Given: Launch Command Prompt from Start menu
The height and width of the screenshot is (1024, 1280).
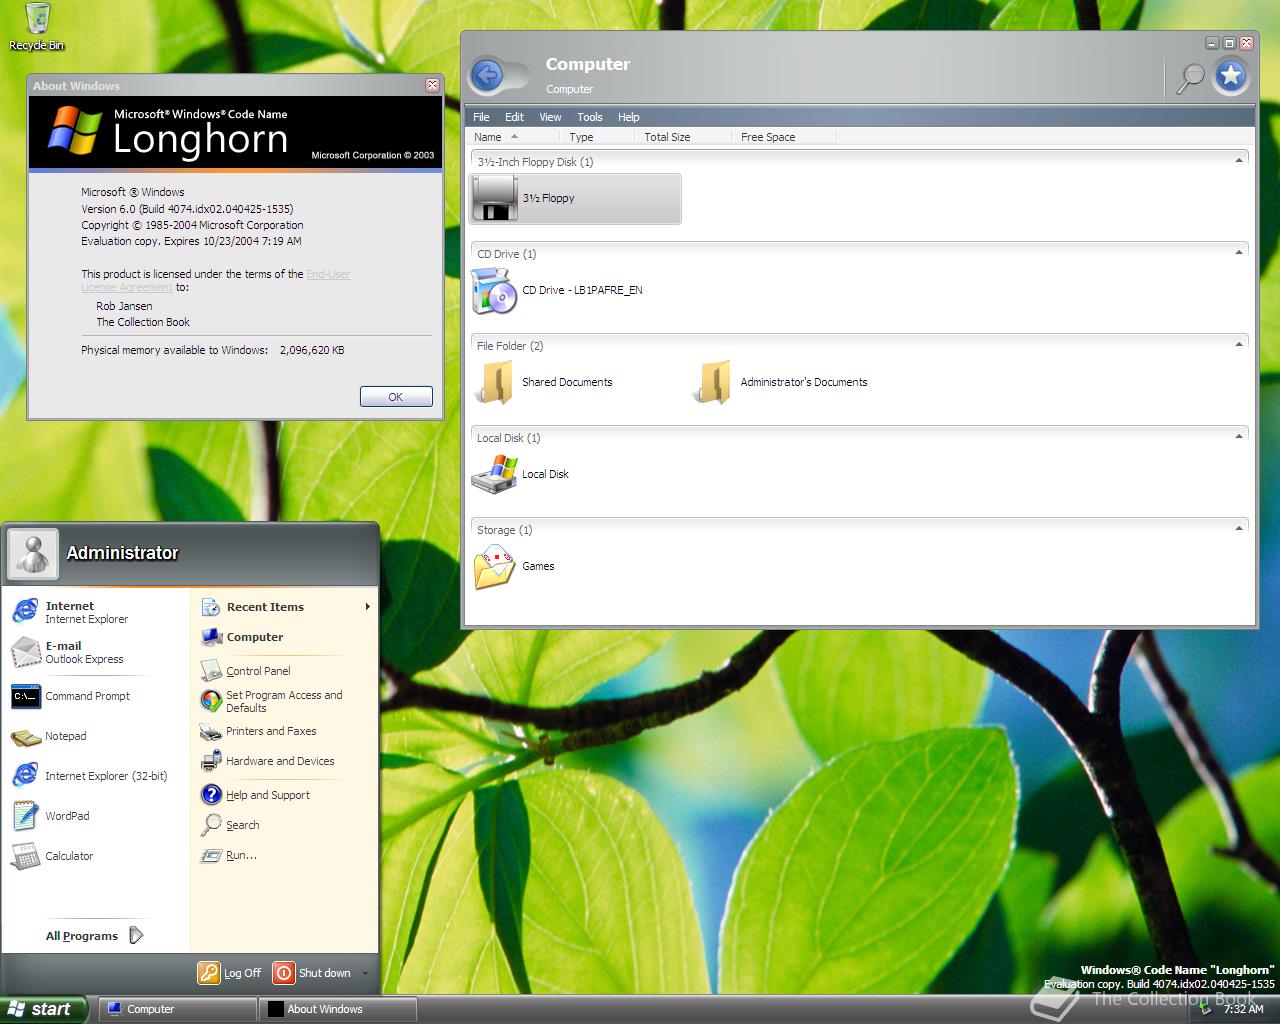Looking at the screenshot, I should tap(95, 696).
